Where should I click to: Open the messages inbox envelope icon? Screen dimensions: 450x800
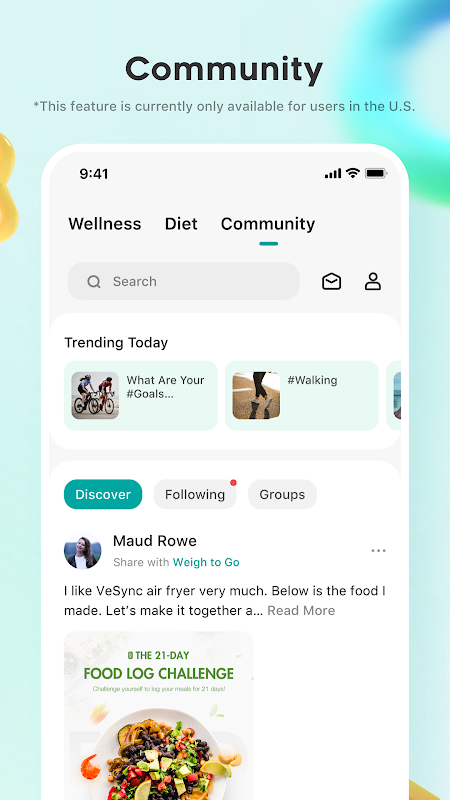[332, 281]
